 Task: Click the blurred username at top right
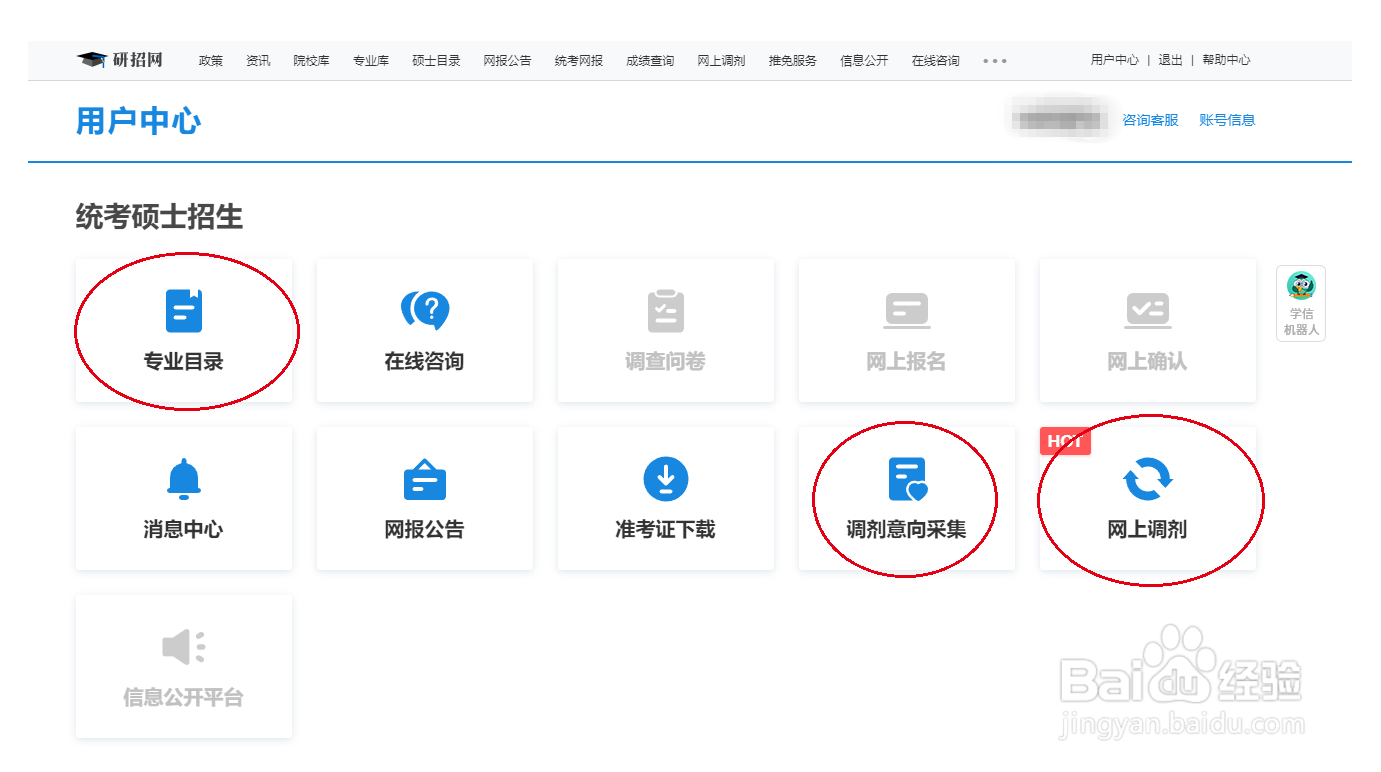pyautogui.click(x=1059, y=120)
